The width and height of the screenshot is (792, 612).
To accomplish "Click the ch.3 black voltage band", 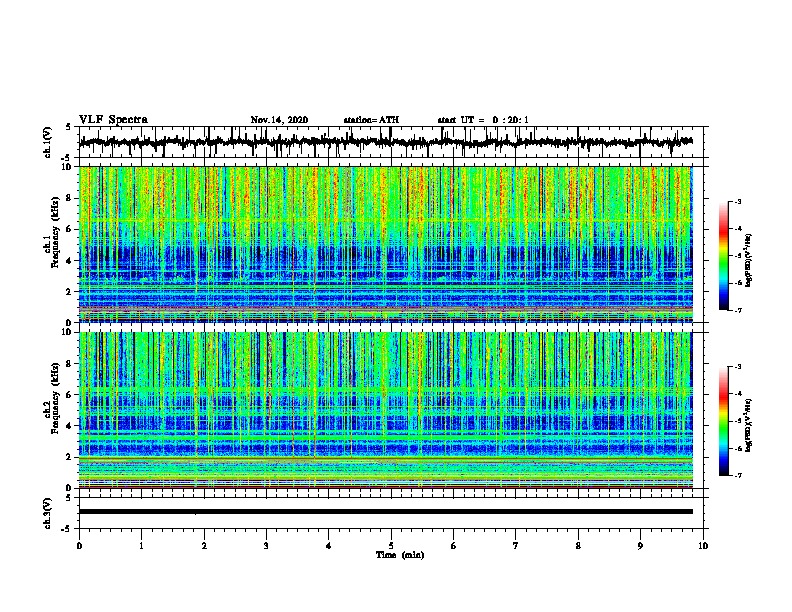I will [x=385, y=512].
